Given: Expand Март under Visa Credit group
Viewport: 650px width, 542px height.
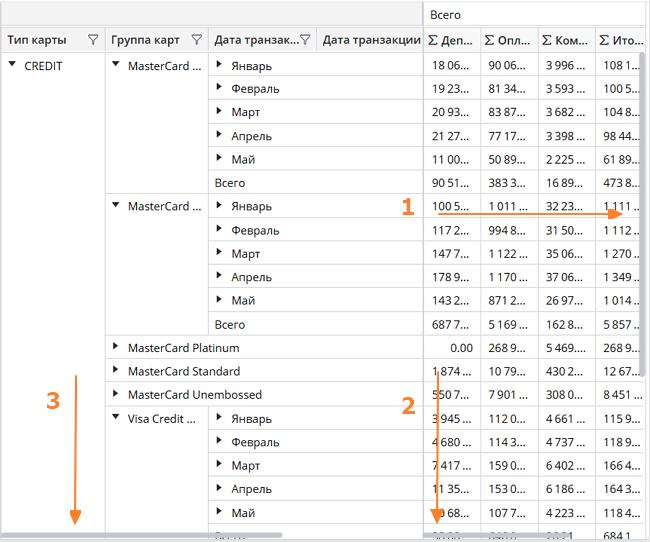Looking at the screenshot, I should tap(220, 466).
